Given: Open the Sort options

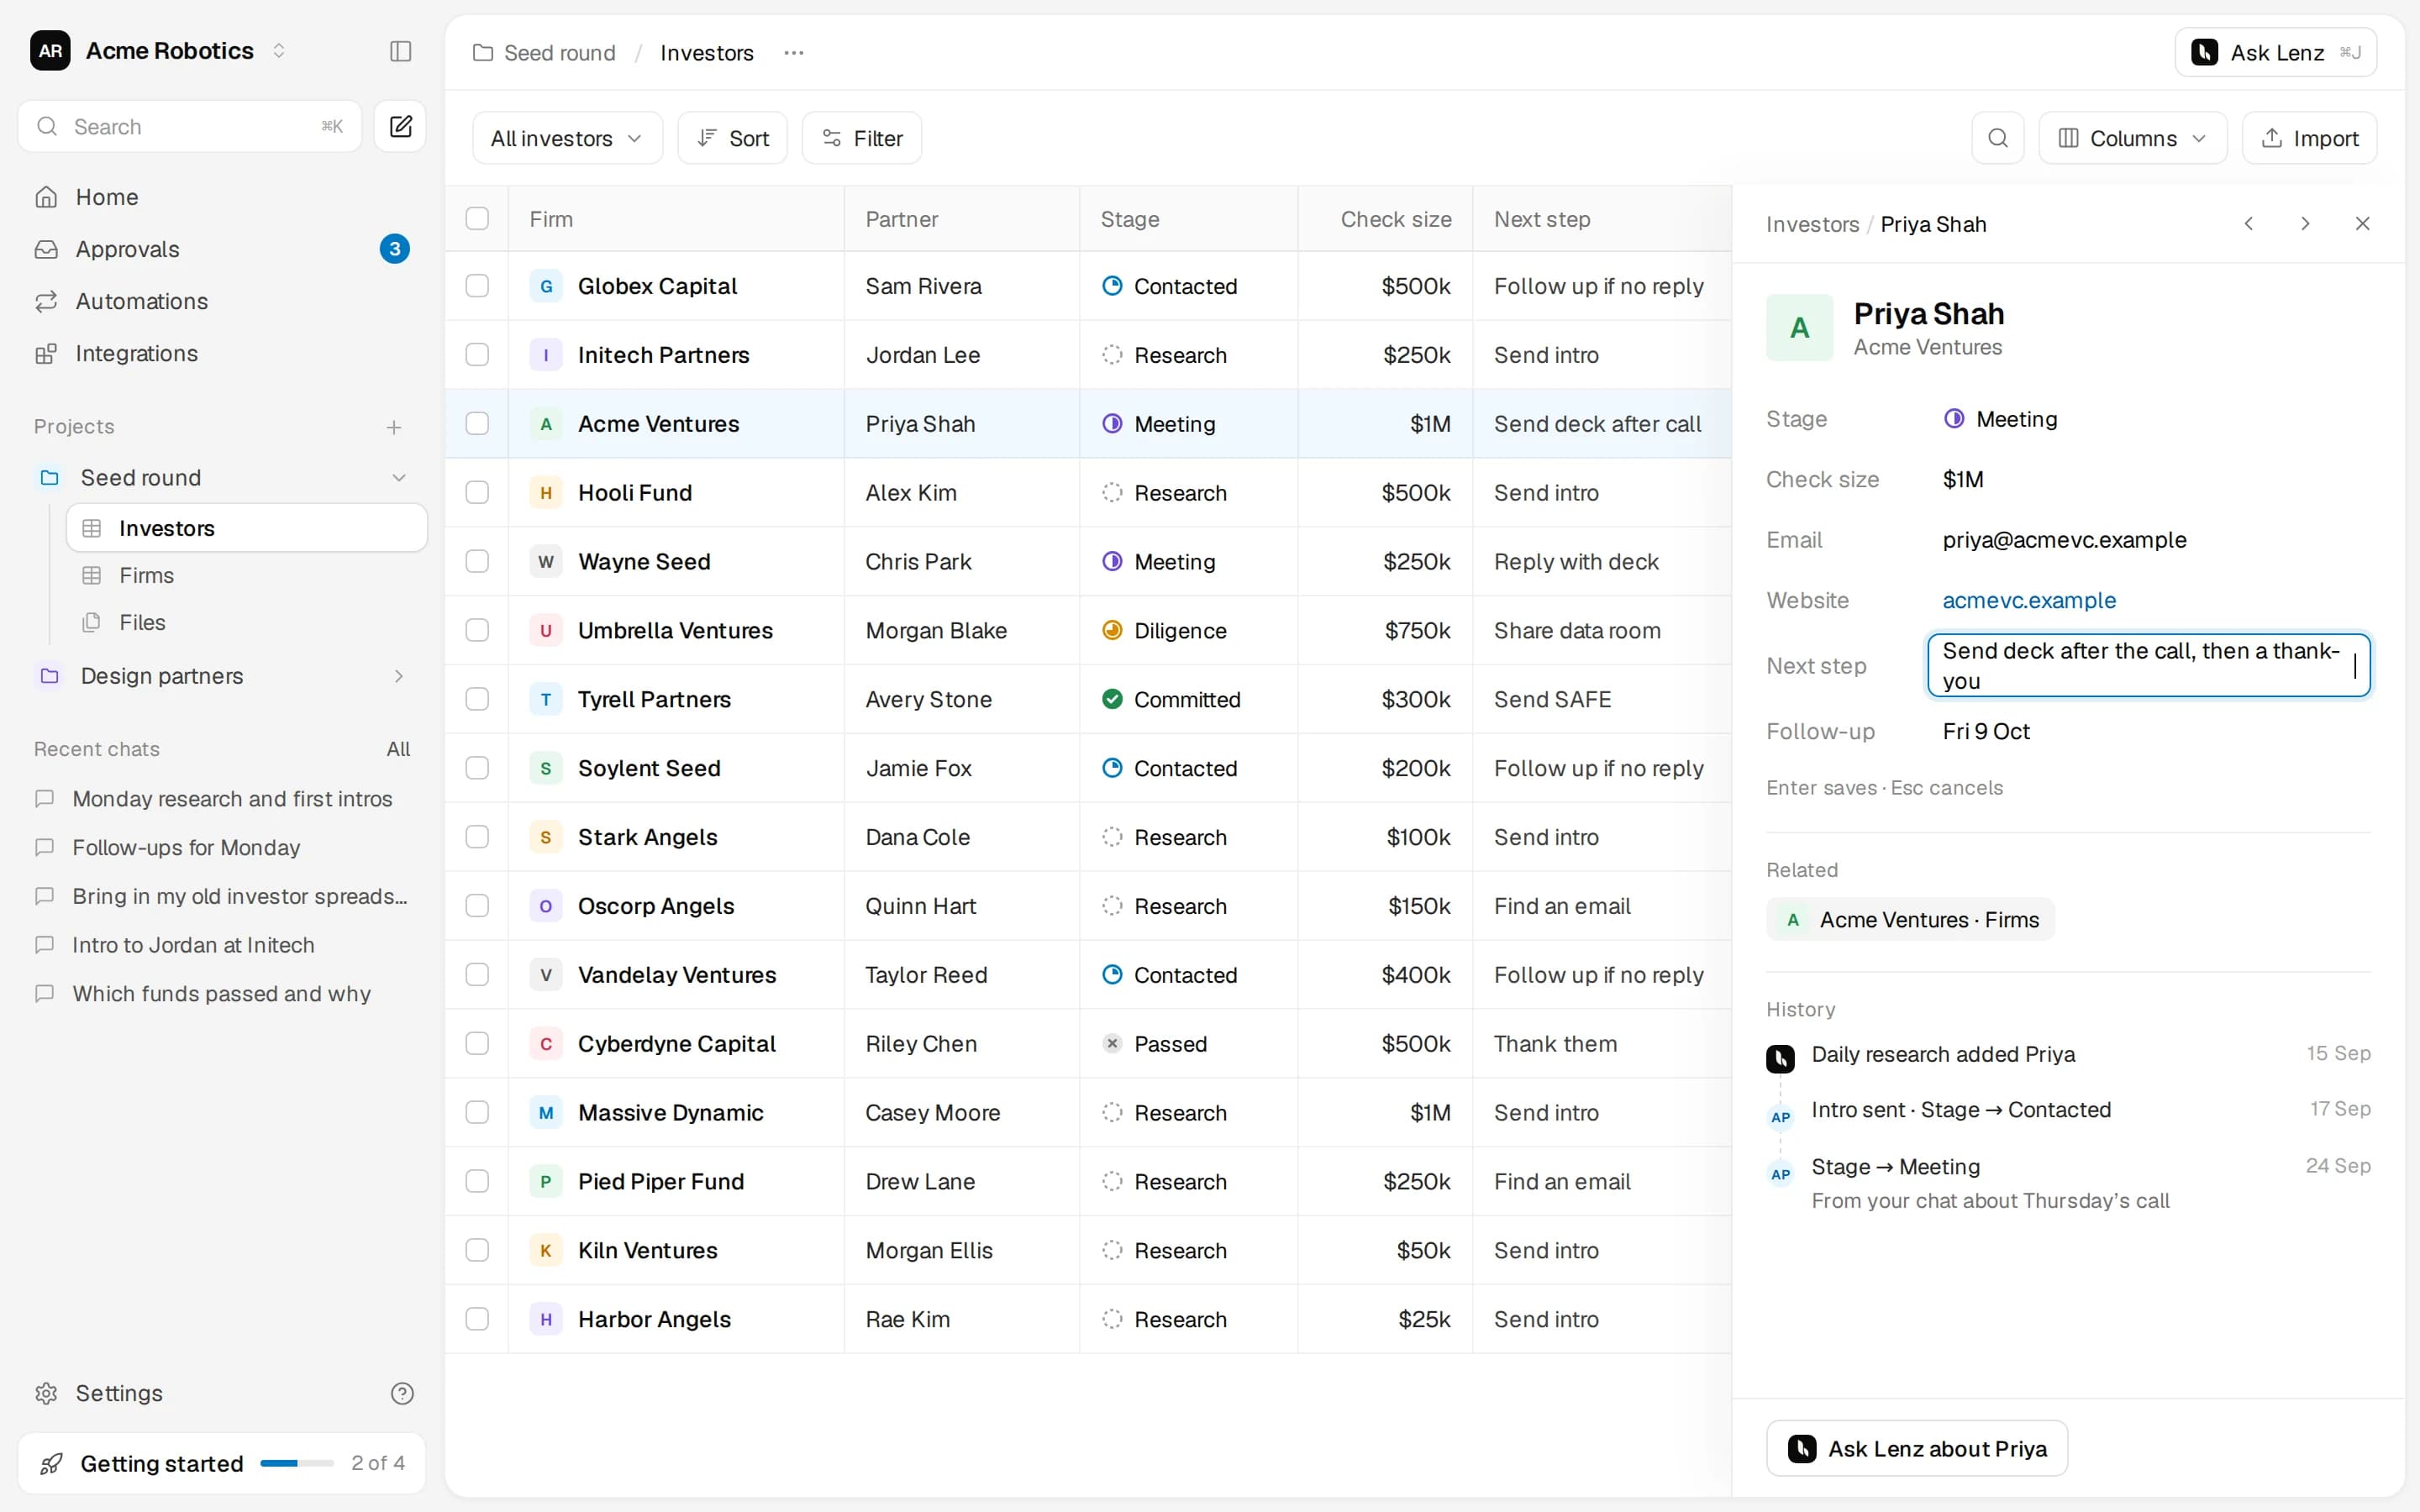Looking at the screenshot, I should pos(732,138).
